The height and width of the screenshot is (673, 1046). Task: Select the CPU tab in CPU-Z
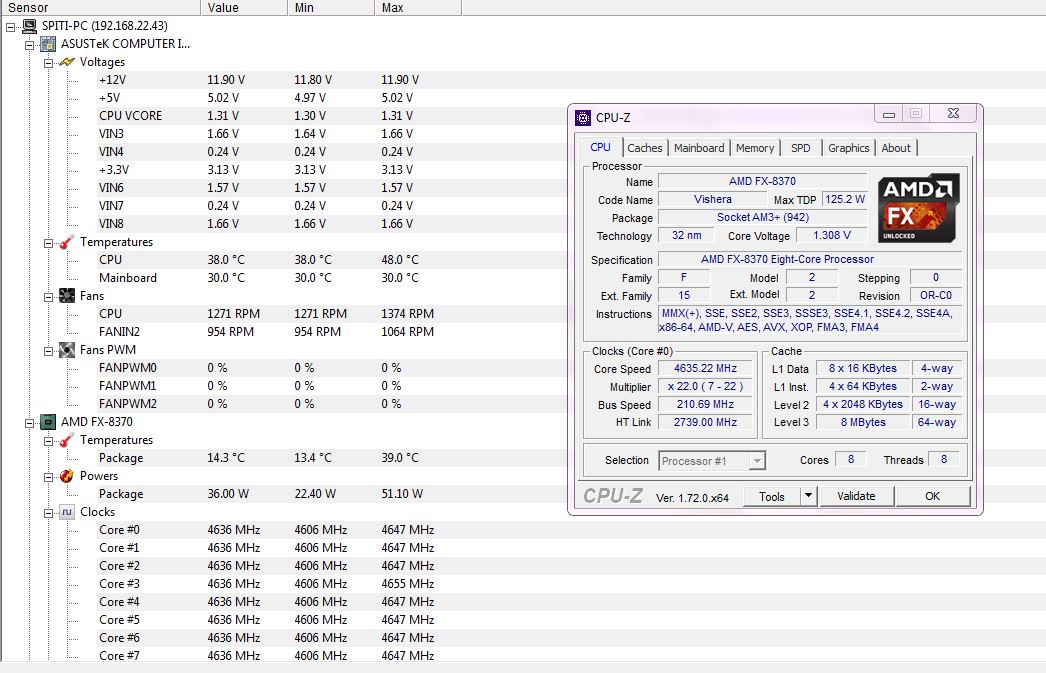tap(600, 147)
